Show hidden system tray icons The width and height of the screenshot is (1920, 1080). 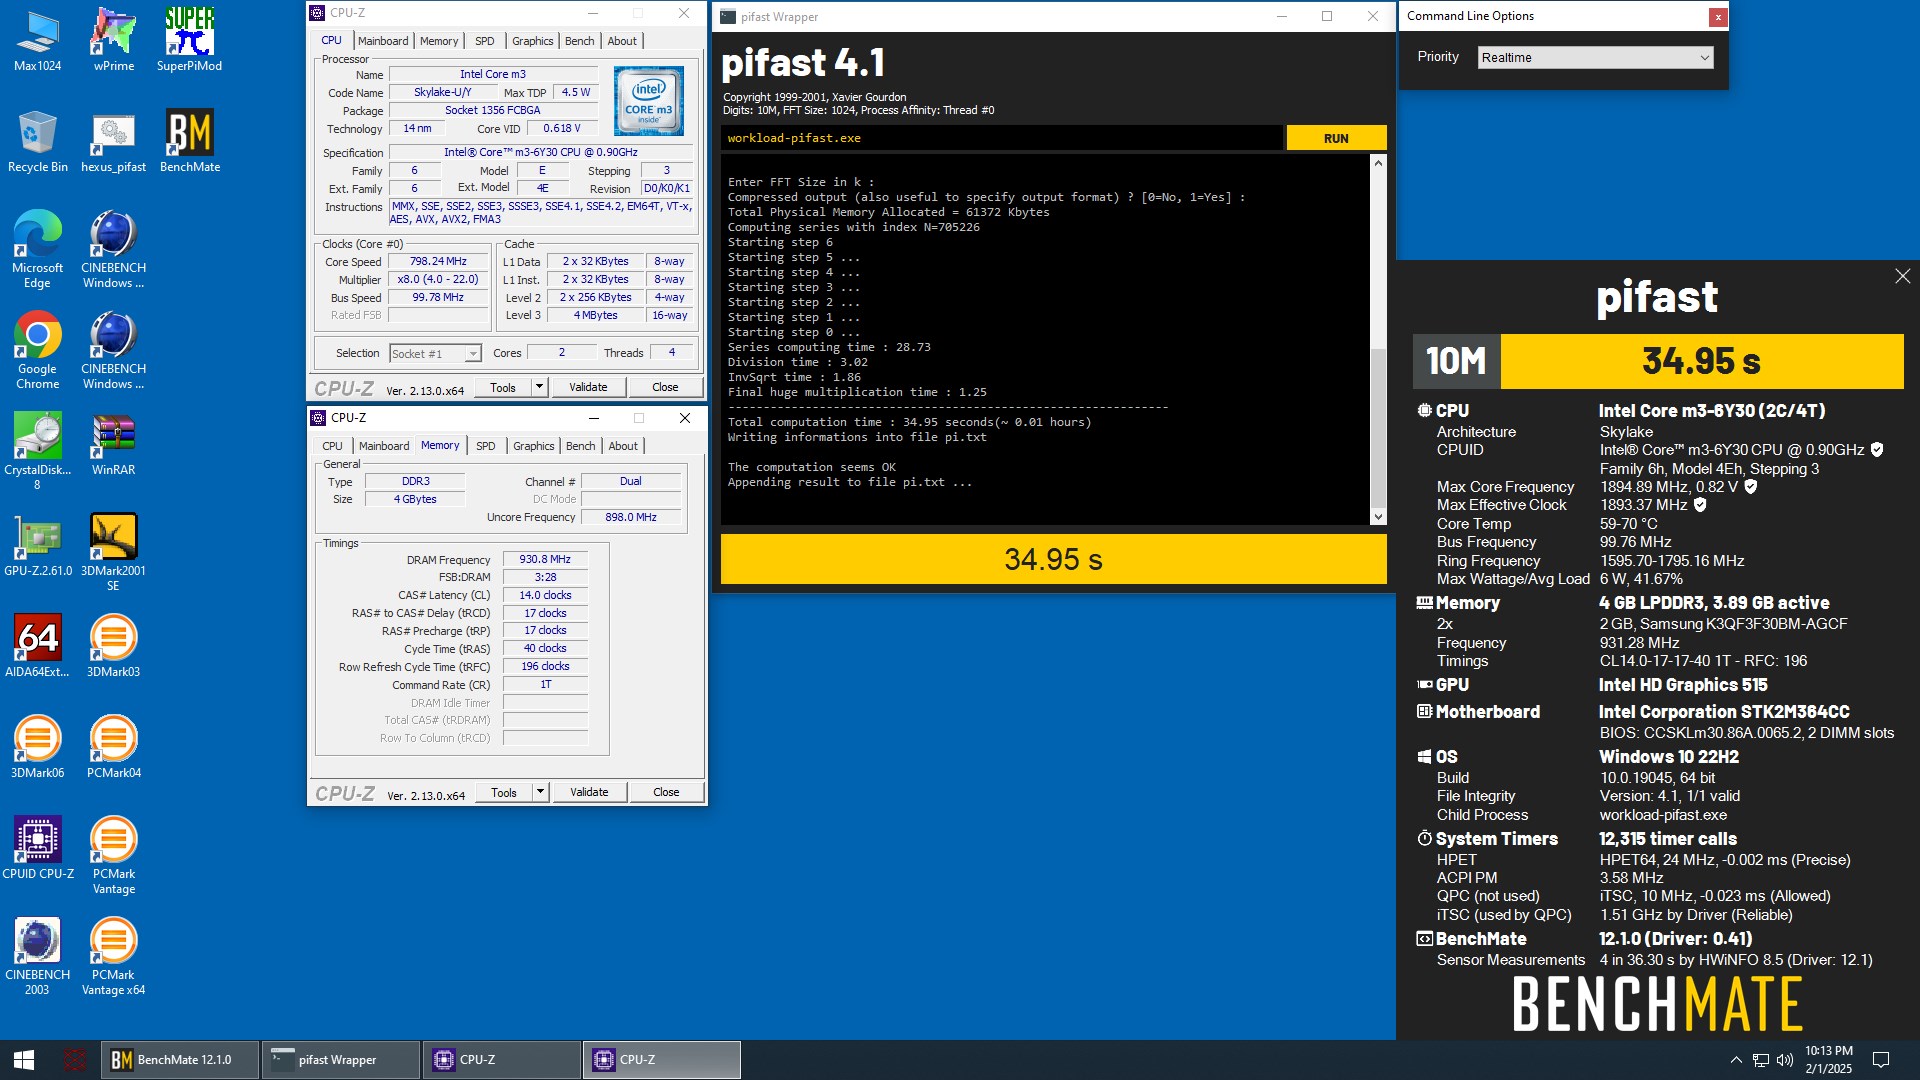1736,1060
